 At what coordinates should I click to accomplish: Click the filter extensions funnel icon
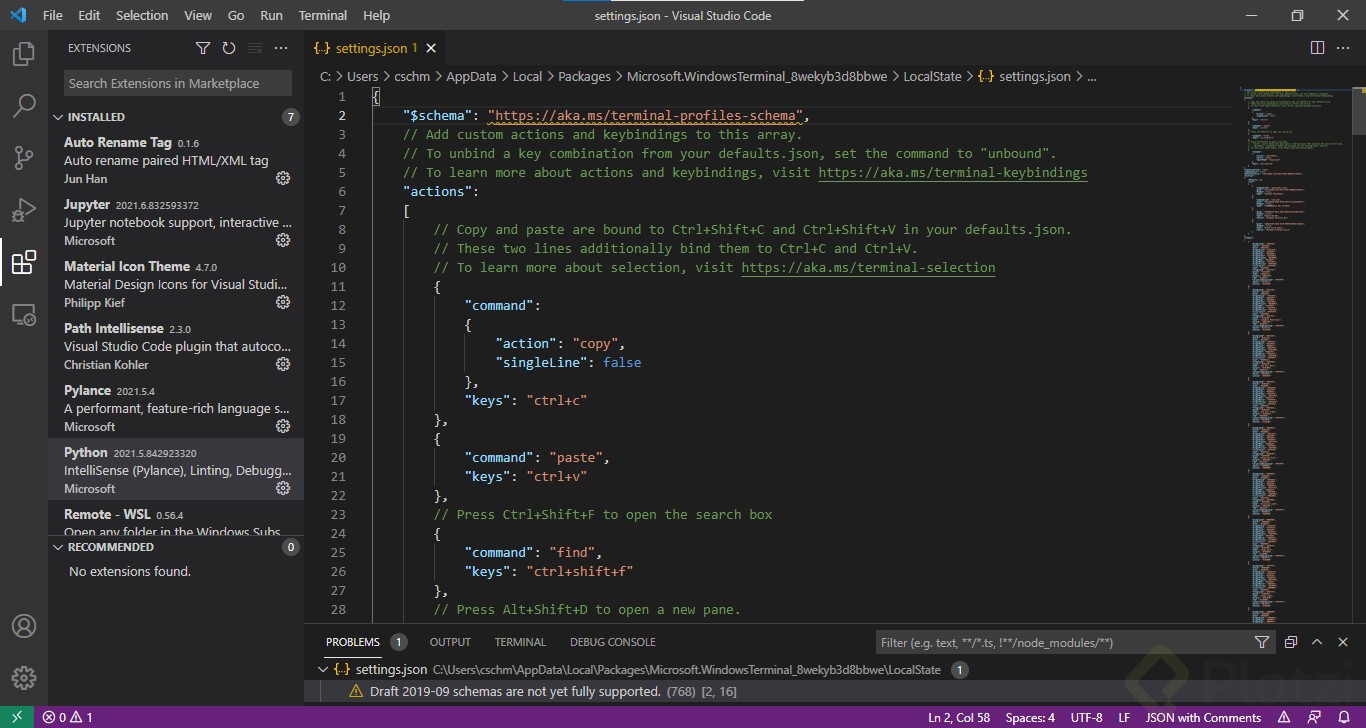[x=203, y=48]
